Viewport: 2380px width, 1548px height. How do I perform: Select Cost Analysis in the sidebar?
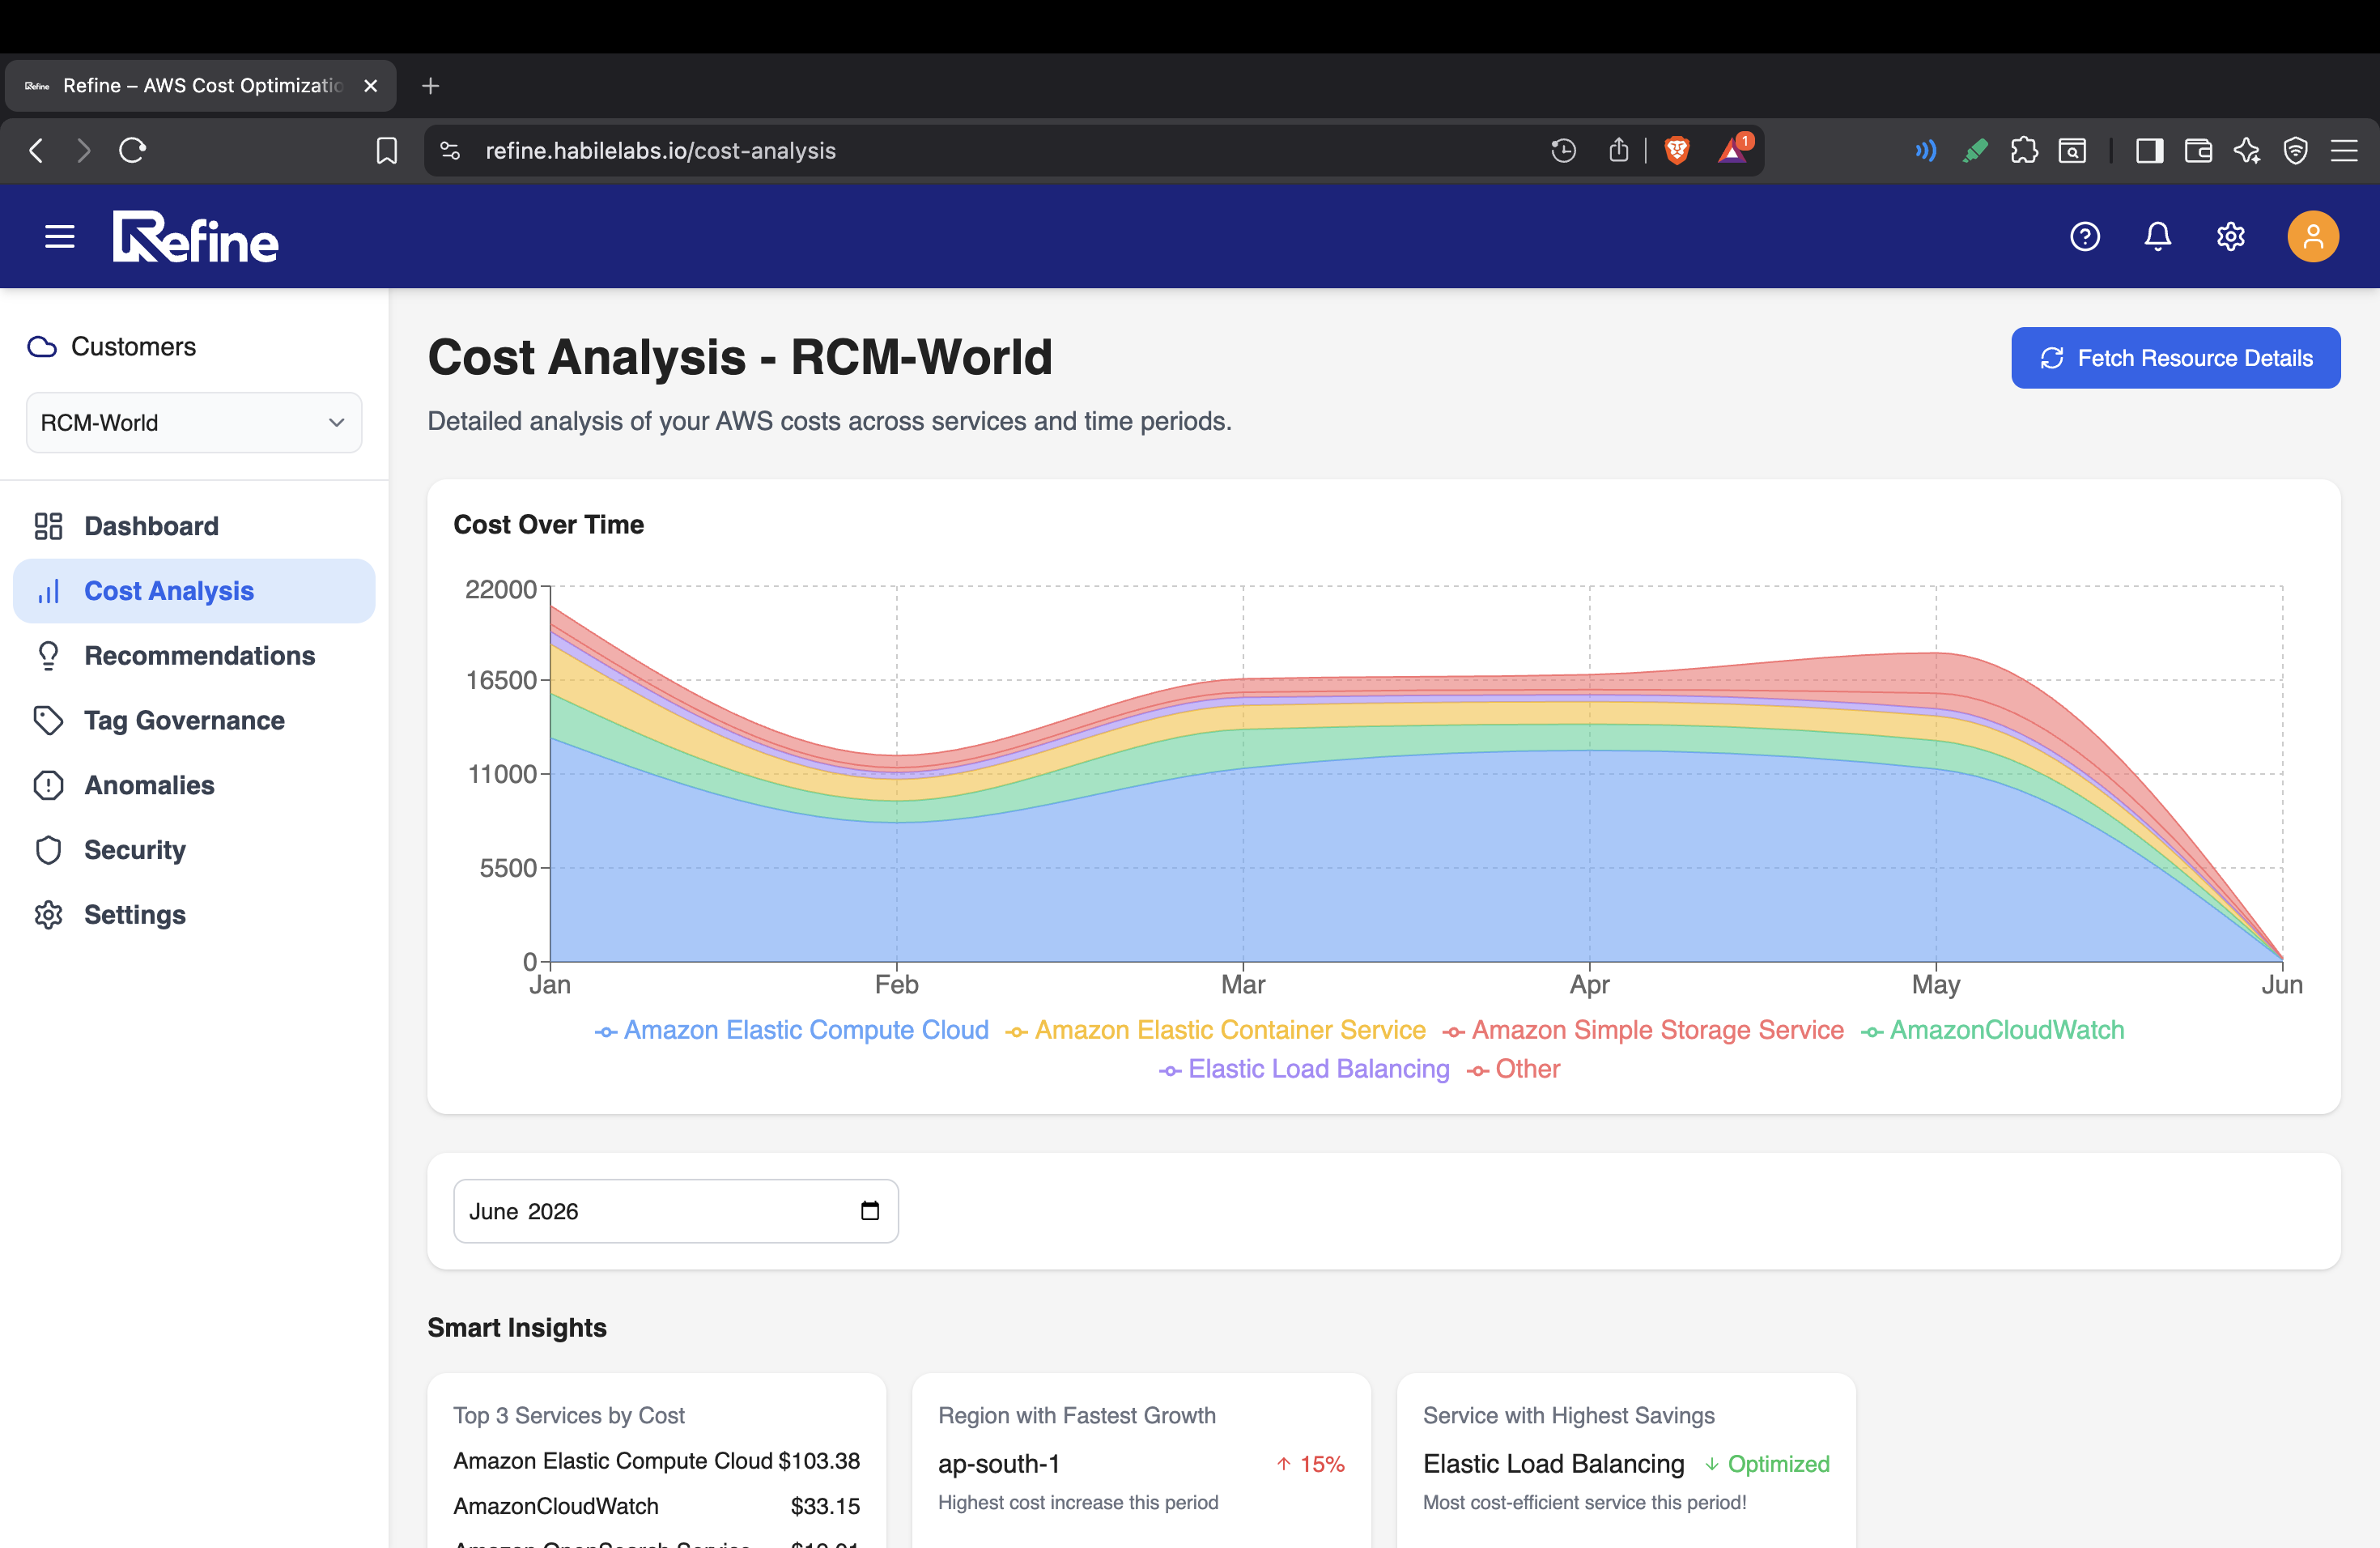(194, 591)
